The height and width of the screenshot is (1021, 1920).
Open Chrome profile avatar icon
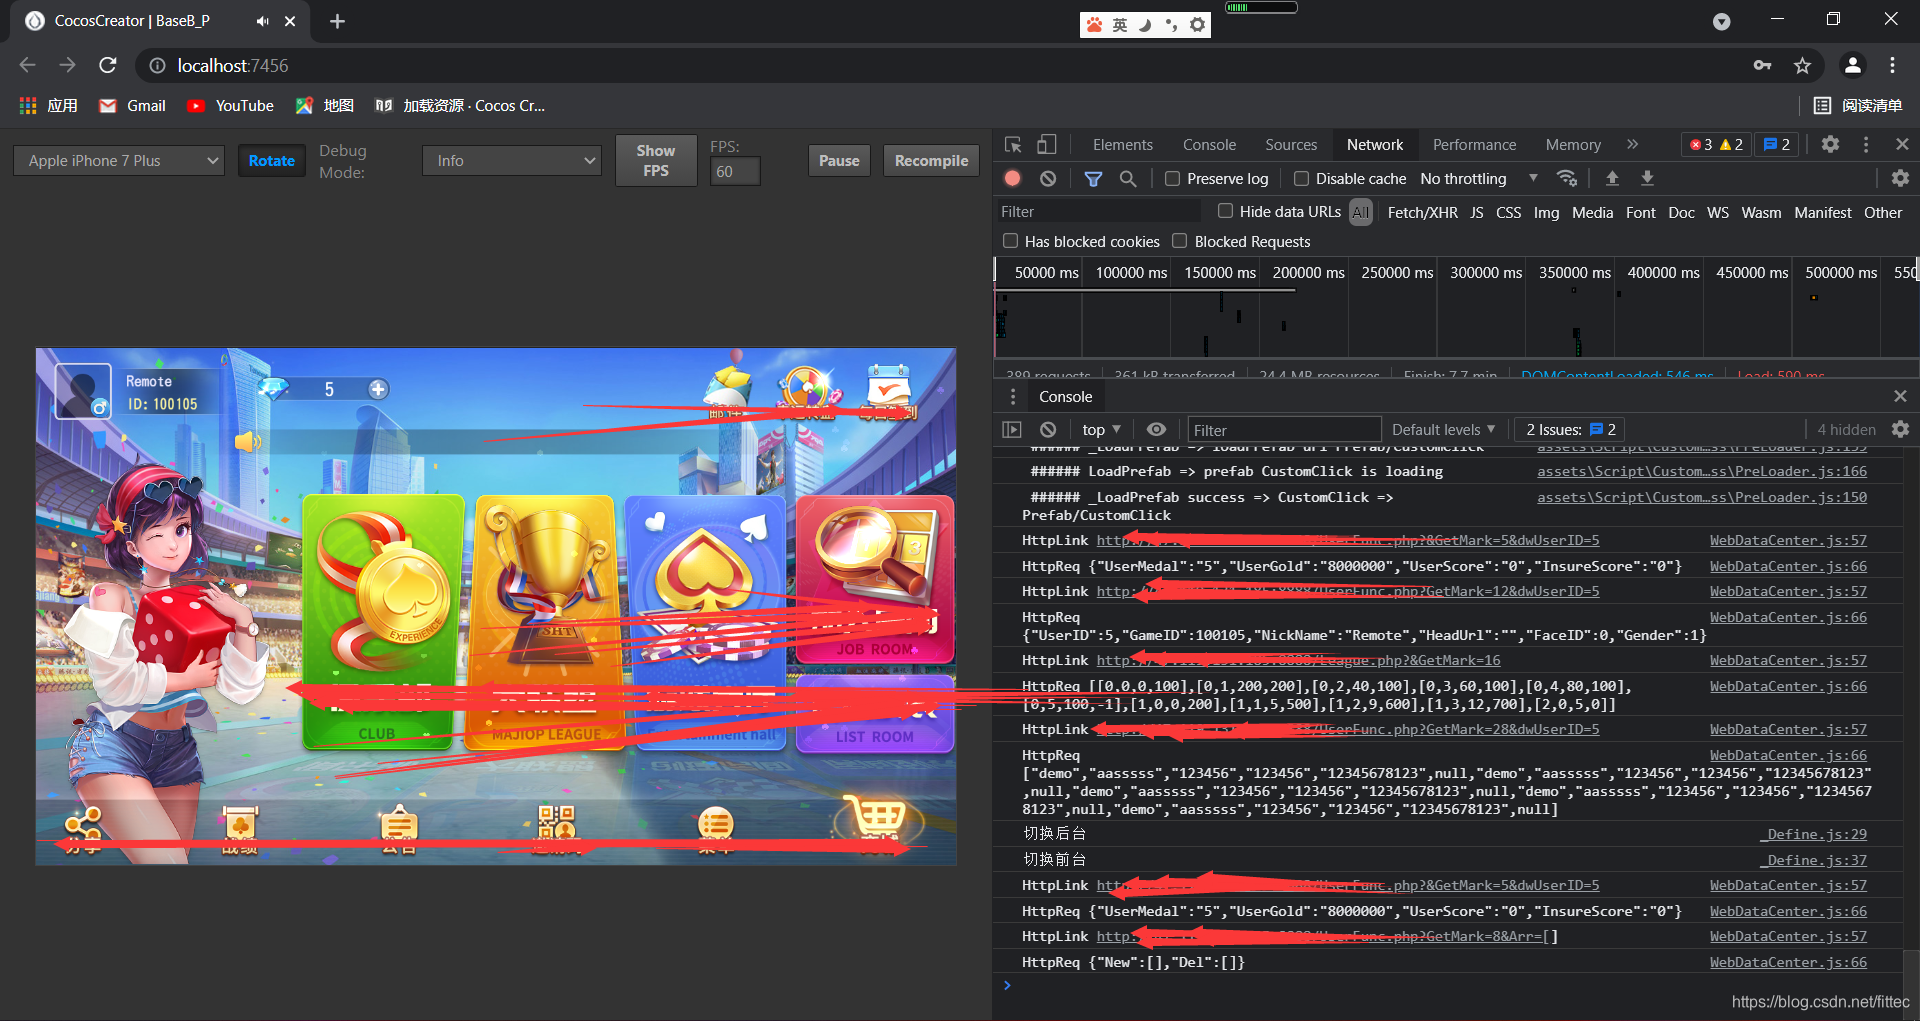pos(1852,65)
